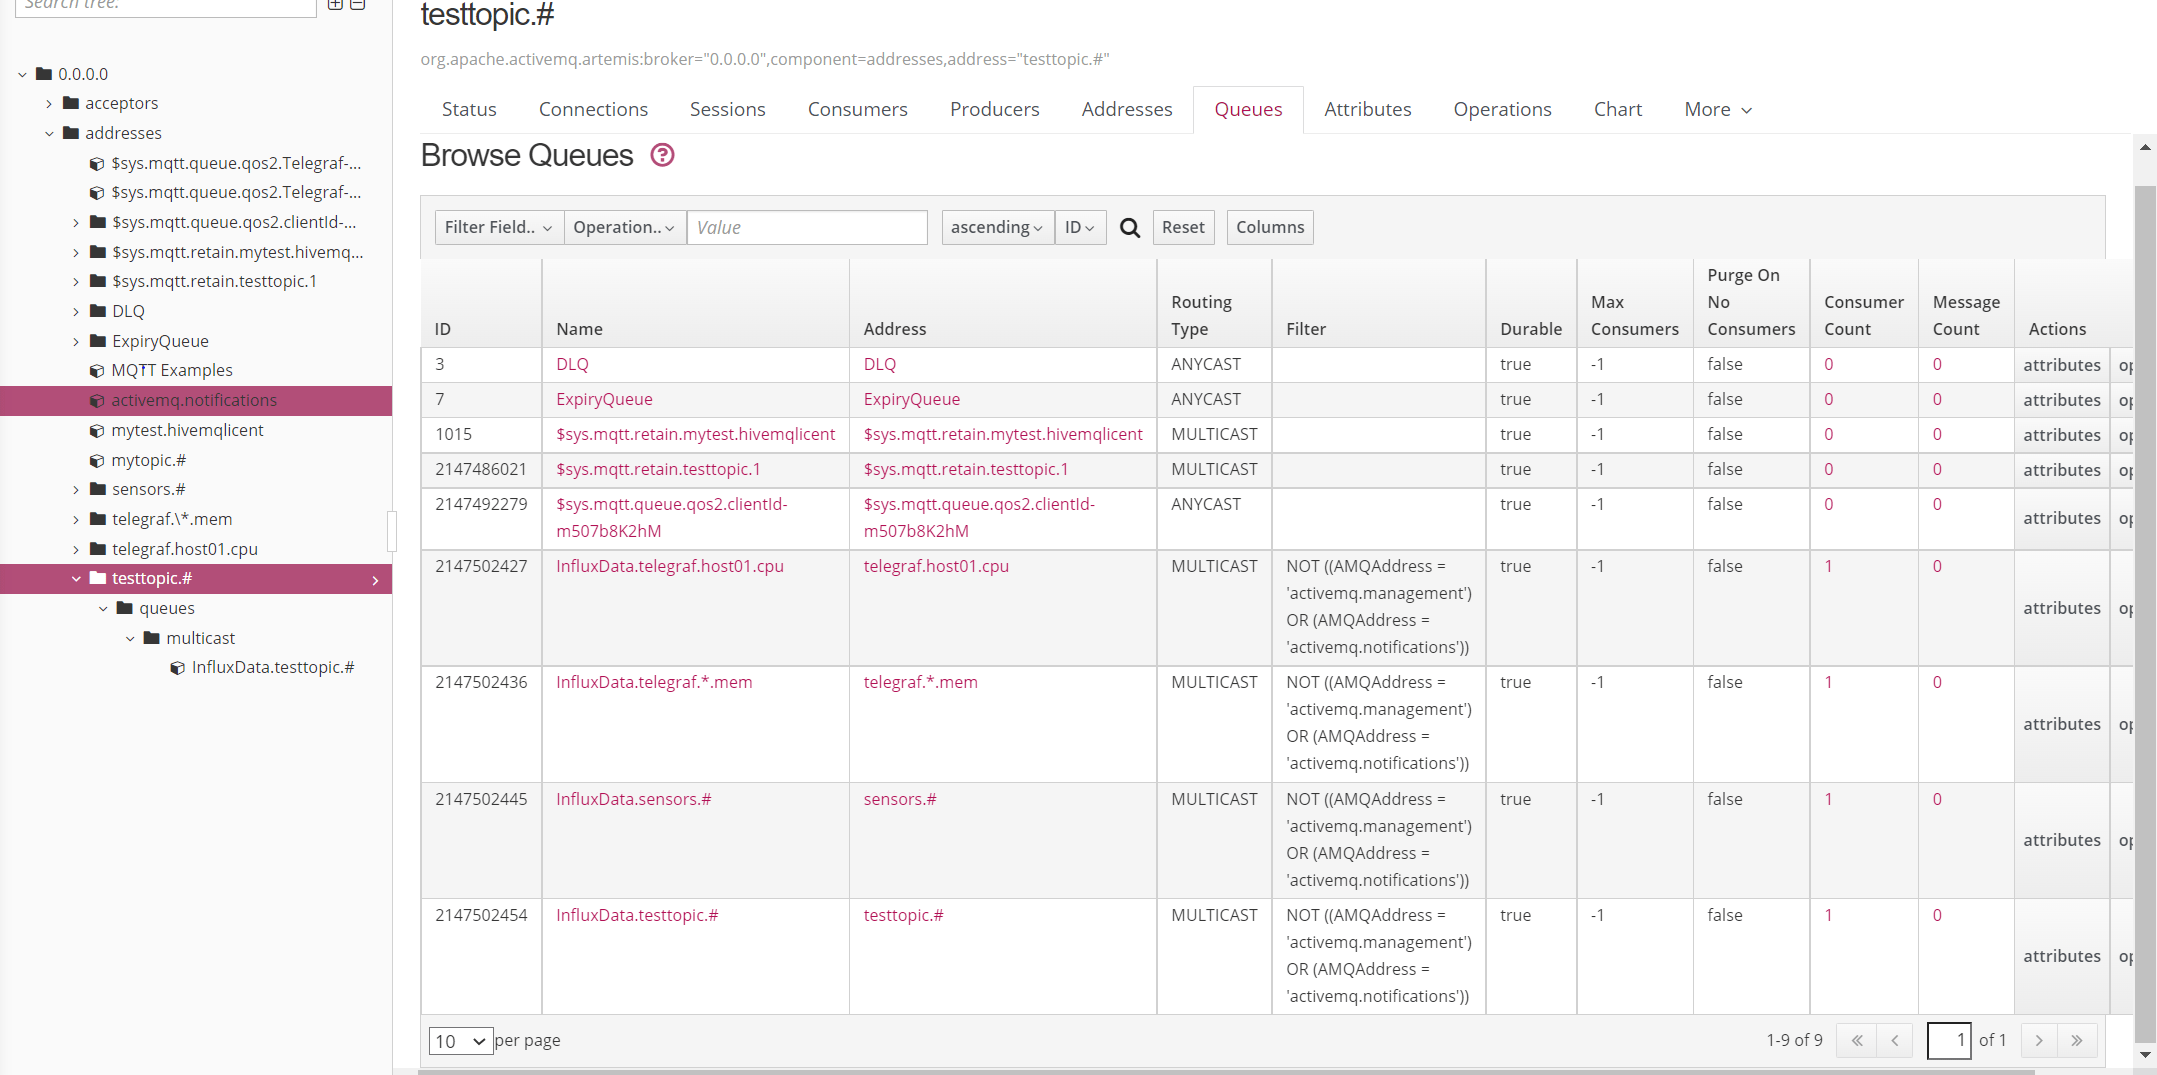Return to first page via double-left arrow icon
The height and width of the screenshot is (1075, 2157).
click(x=1857, y=1040)
